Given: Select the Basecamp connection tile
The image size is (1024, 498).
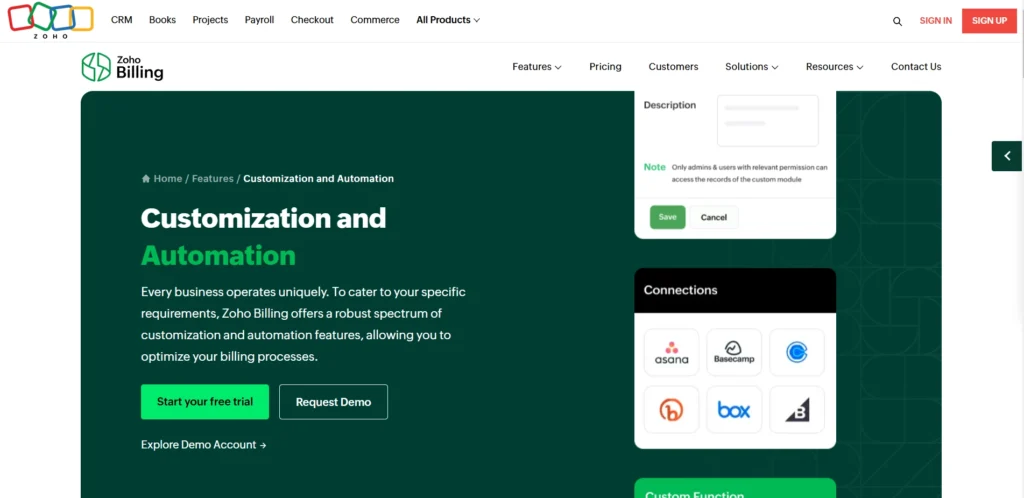Looking at the screenshot, I should coord(734,353).
